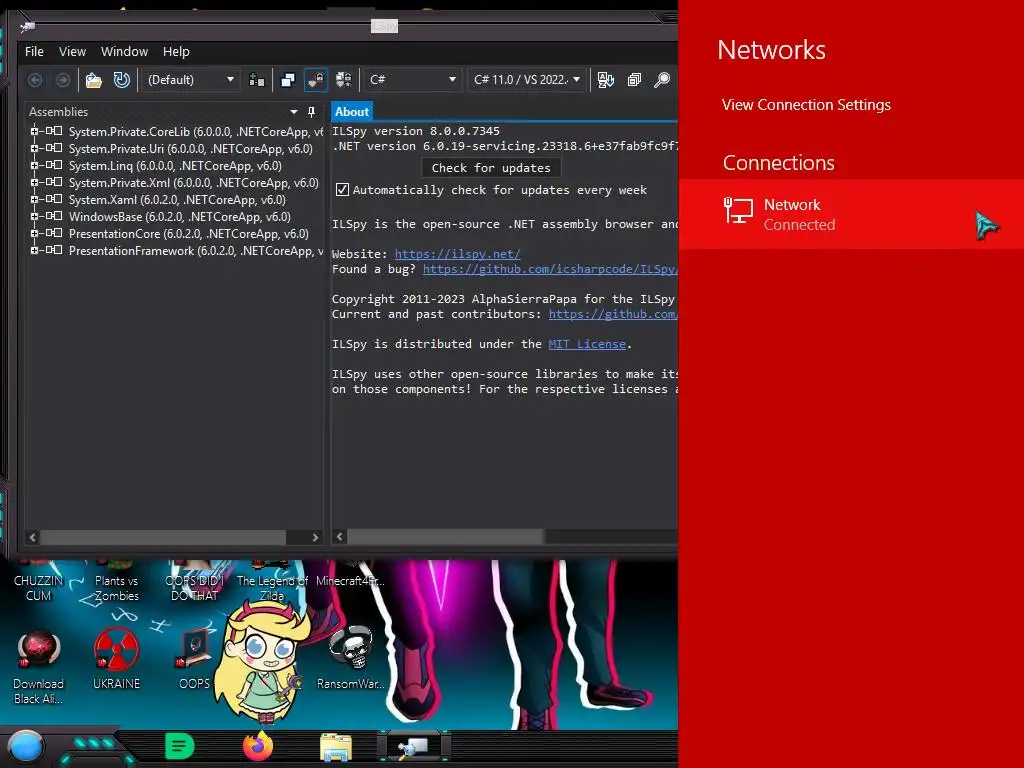Screen dimensions: 1024x768
Task: Open the CHUZZIN CUM desktop shortcut
Action: [39, 581]
